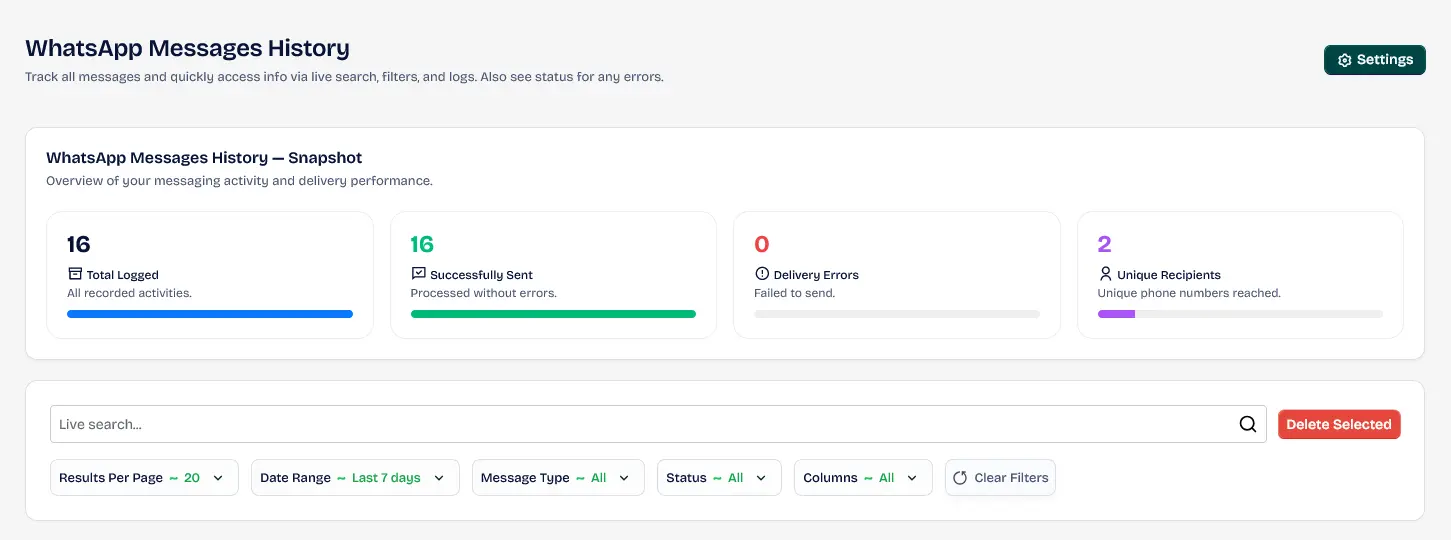Click 'Failed to send.' text
The width and height of the screenshot is (1451, 540).
tap(794, 293)
